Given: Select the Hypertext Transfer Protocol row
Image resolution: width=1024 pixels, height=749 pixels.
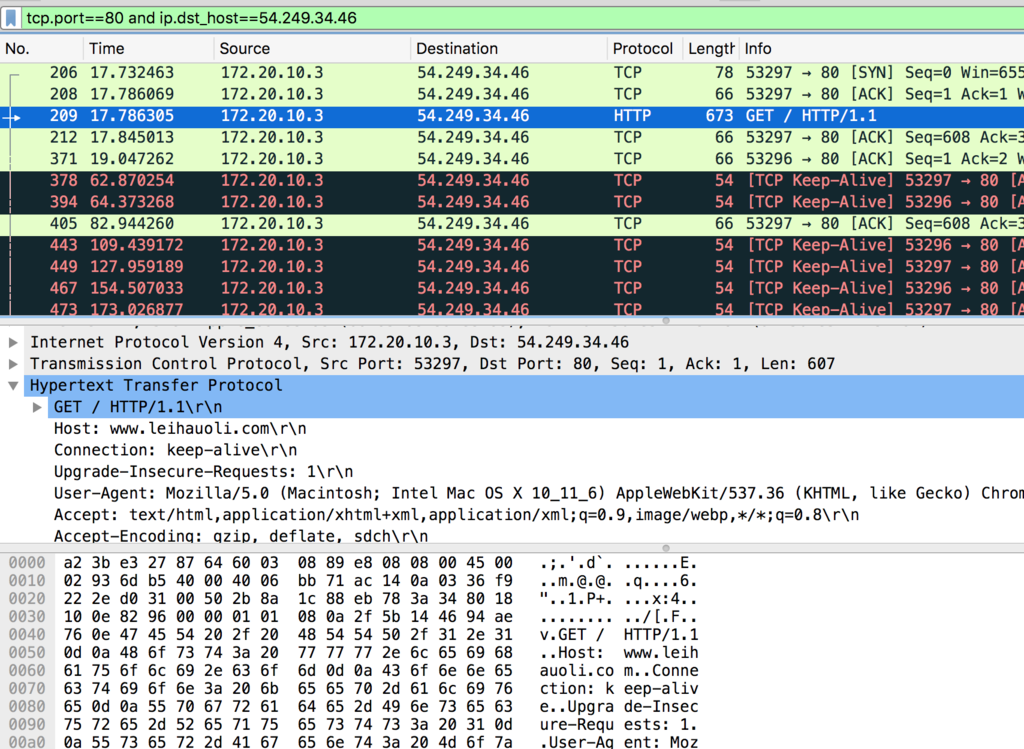Looking at the screenshot, I should point(524,385).
